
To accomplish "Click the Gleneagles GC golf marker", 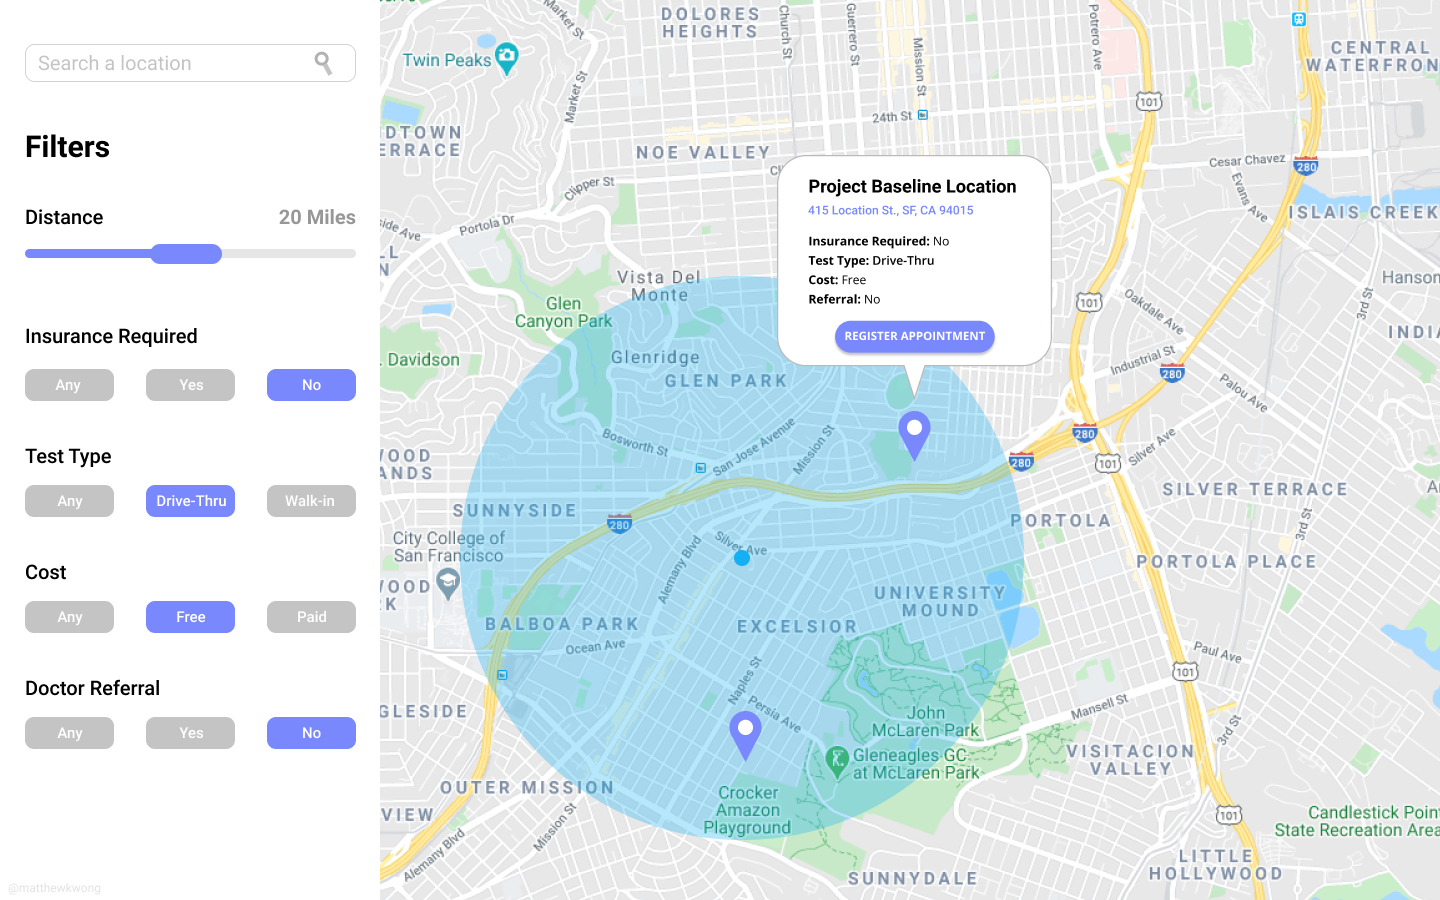I will [x=838, y=761].
